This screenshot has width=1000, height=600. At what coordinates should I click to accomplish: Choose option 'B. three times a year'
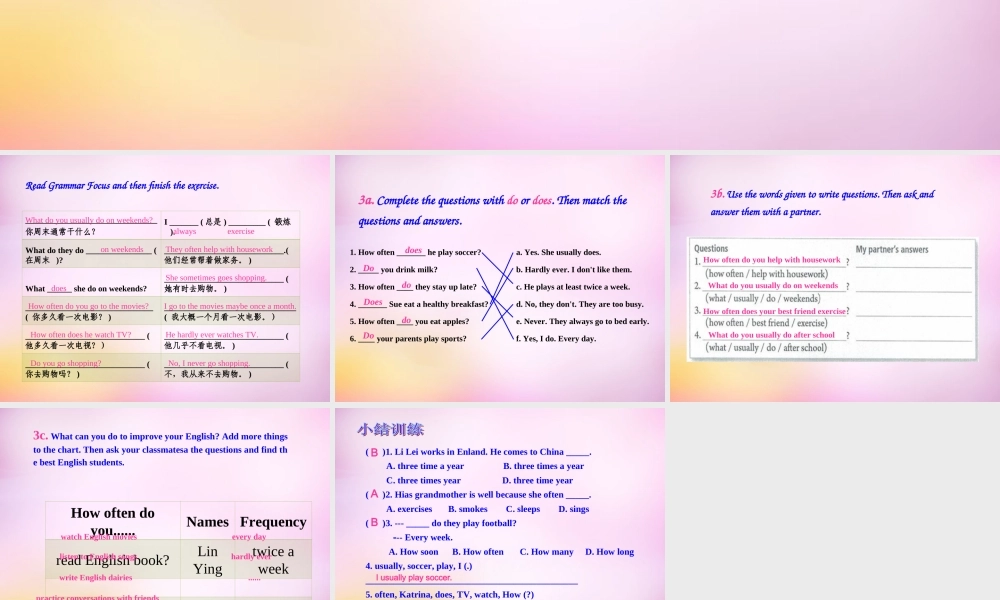click(x=543, y=466)
